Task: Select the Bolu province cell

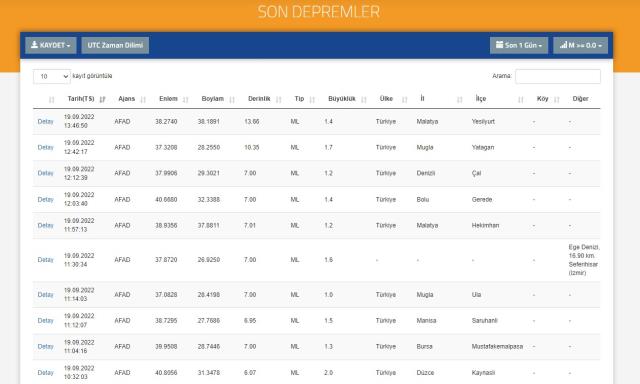Action: tap(423, 200)
